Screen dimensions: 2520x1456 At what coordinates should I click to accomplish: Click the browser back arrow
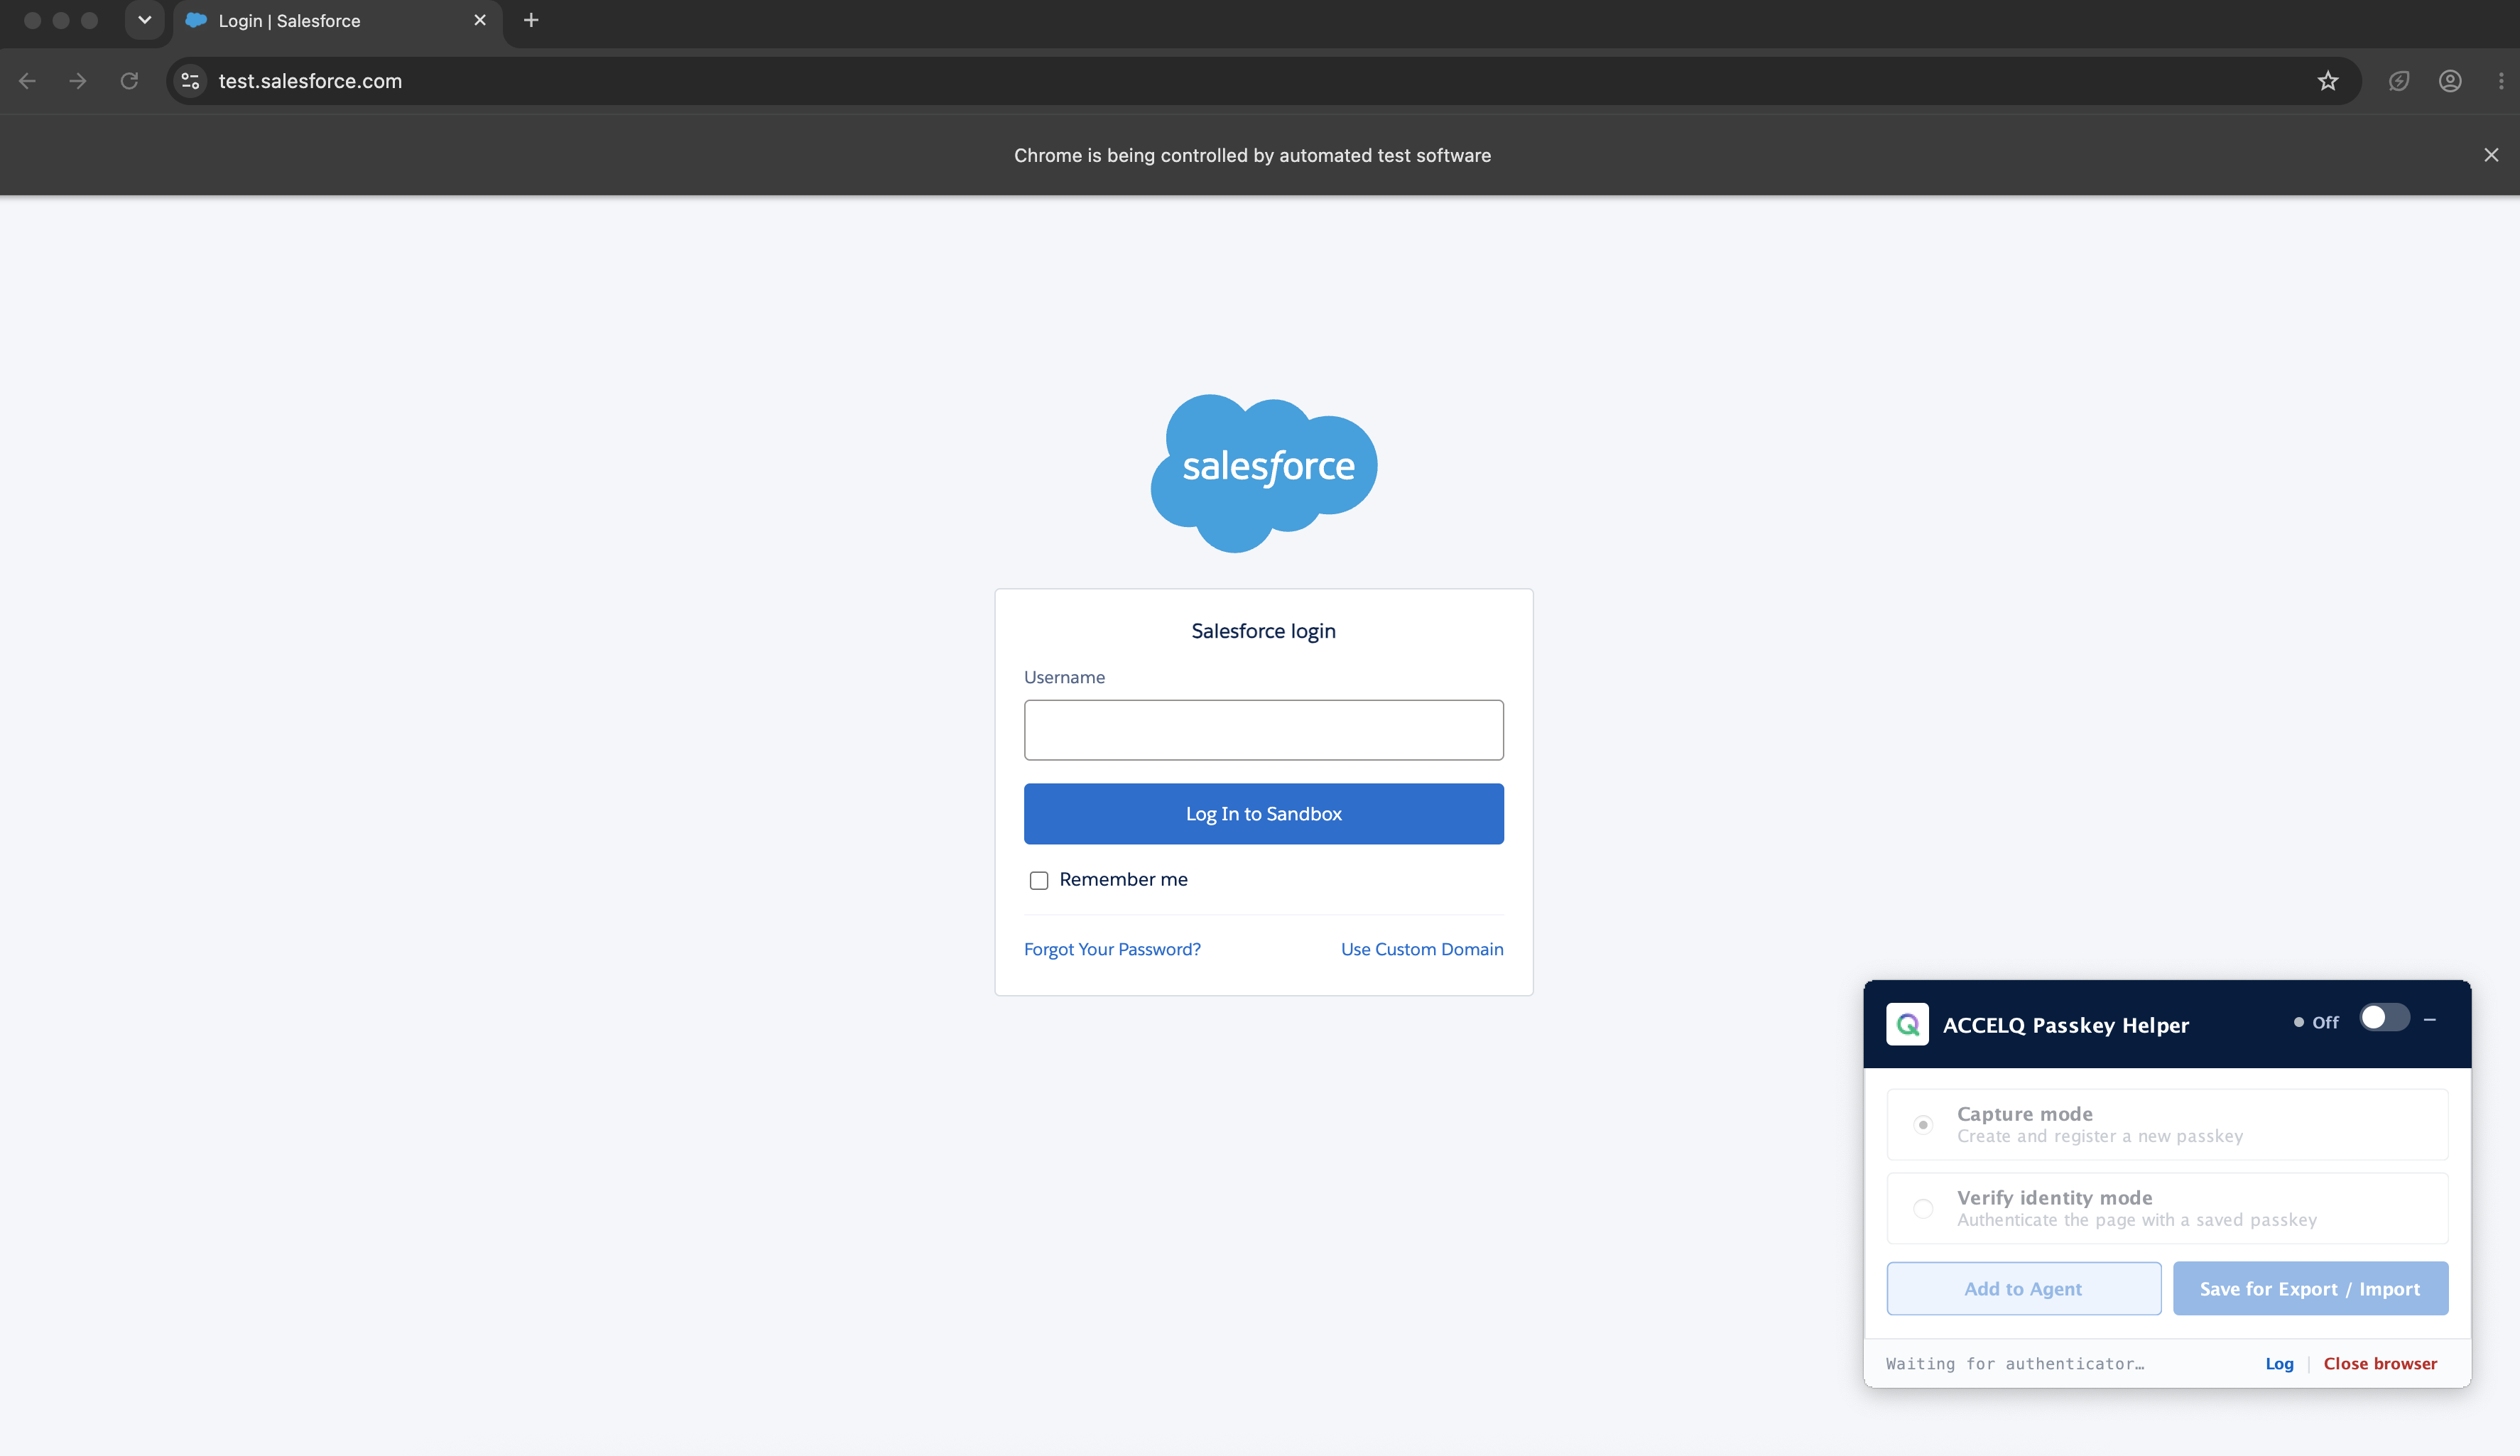(28, 81)
